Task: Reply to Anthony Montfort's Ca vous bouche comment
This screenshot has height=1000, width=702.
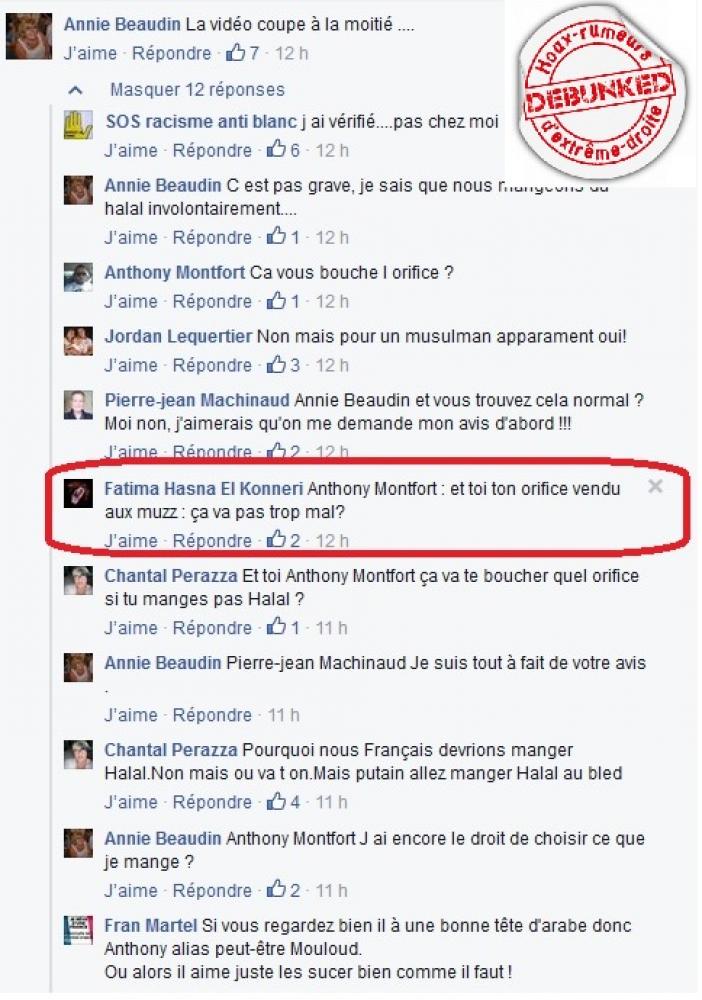Action: click(212, 301)
